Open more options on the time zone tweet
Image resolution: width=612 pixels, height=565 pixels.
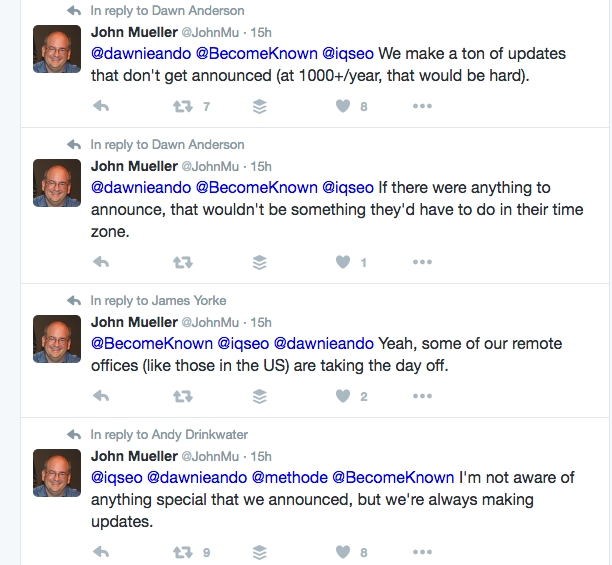coord(422,262)
